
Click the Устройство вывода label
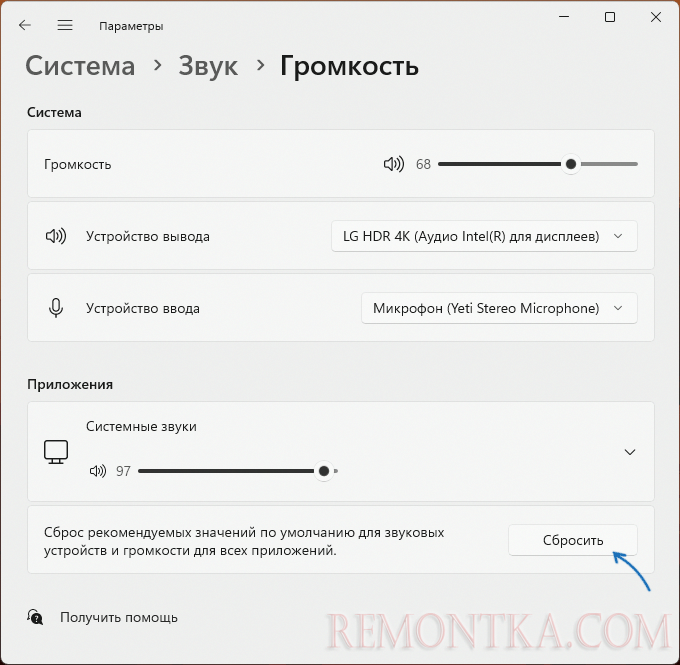pyautogui.click(x=148, y=236)
